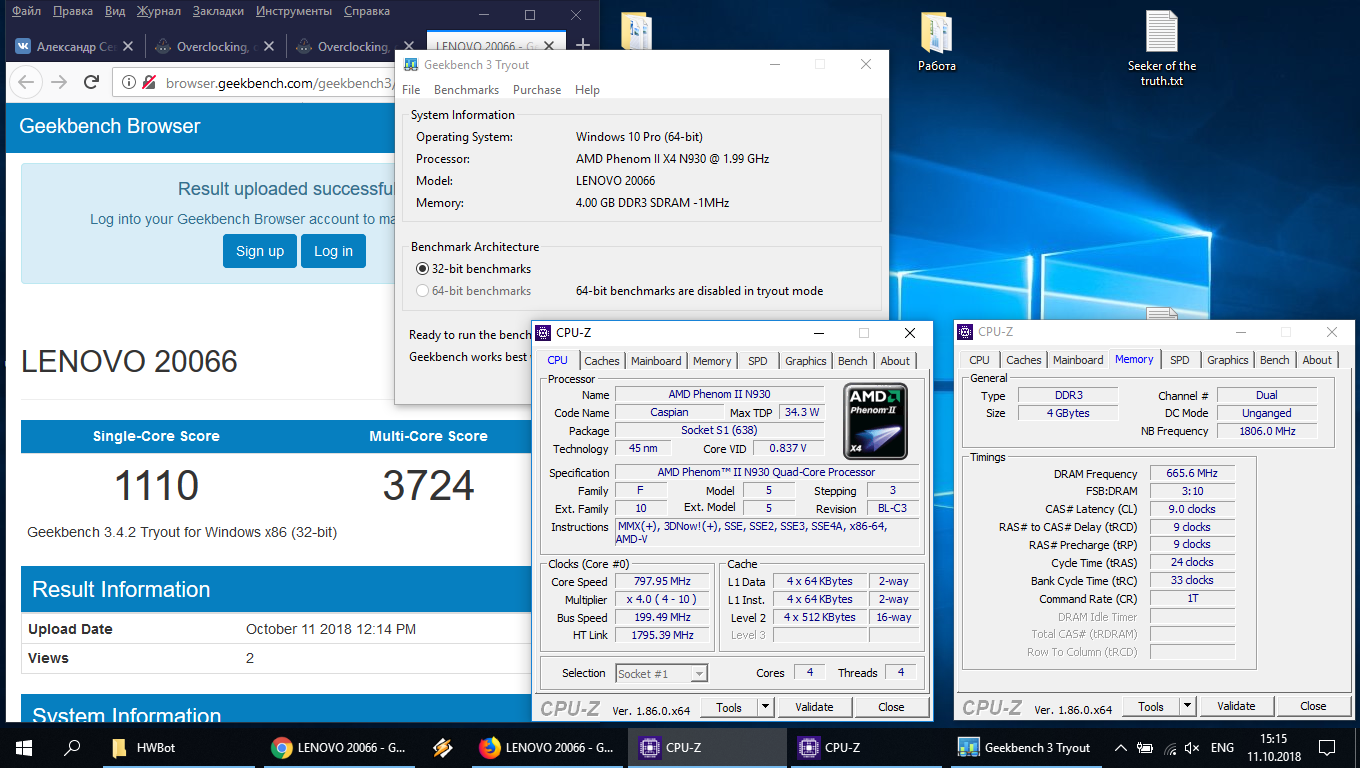The height and width of the screenshot is (768, 1360).
Task: Open Firefox Инструменты menu
Action: (294, 11)
